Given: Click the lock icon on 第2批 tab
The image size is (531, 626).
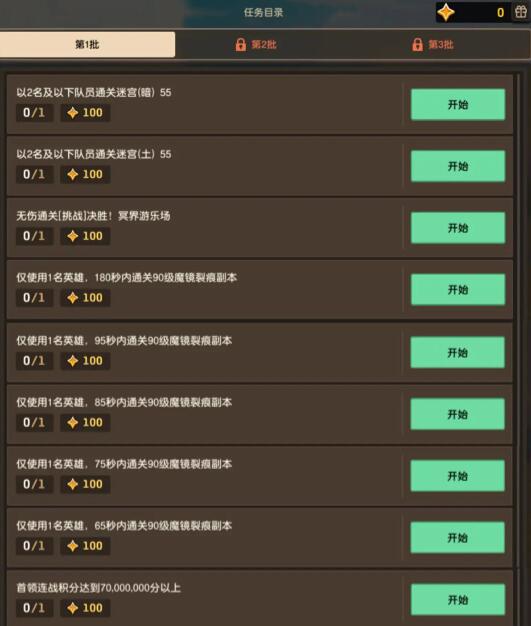Looking at the screenshot, I should (240, 44).
